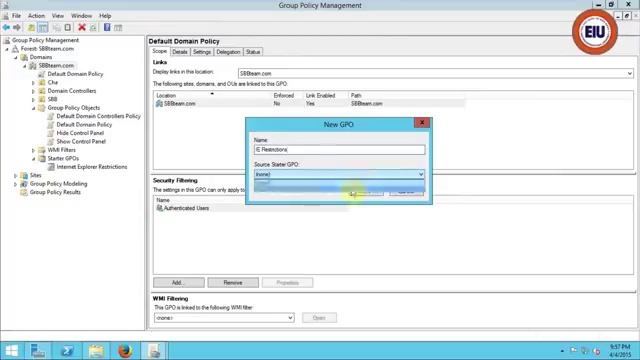Click the Hide Control Panel GPO icon

click(51, 133)
